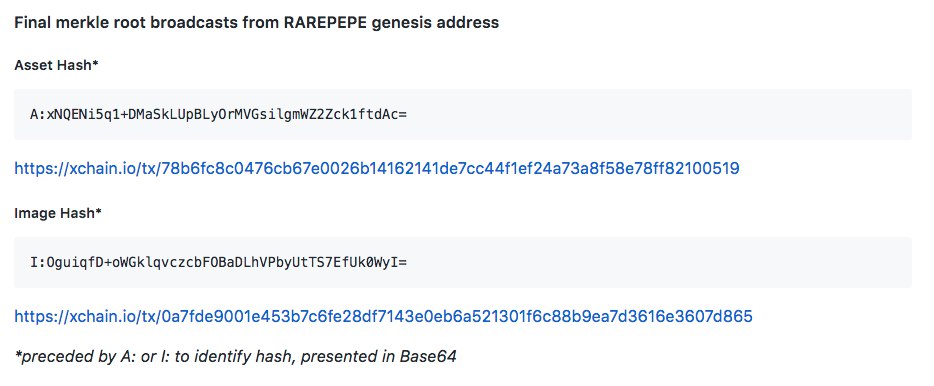Image resolution: width=934 pixels, height=386 pixels.
Task: Click the Image Hash code string OguiqfD
Action: (218, 262)
